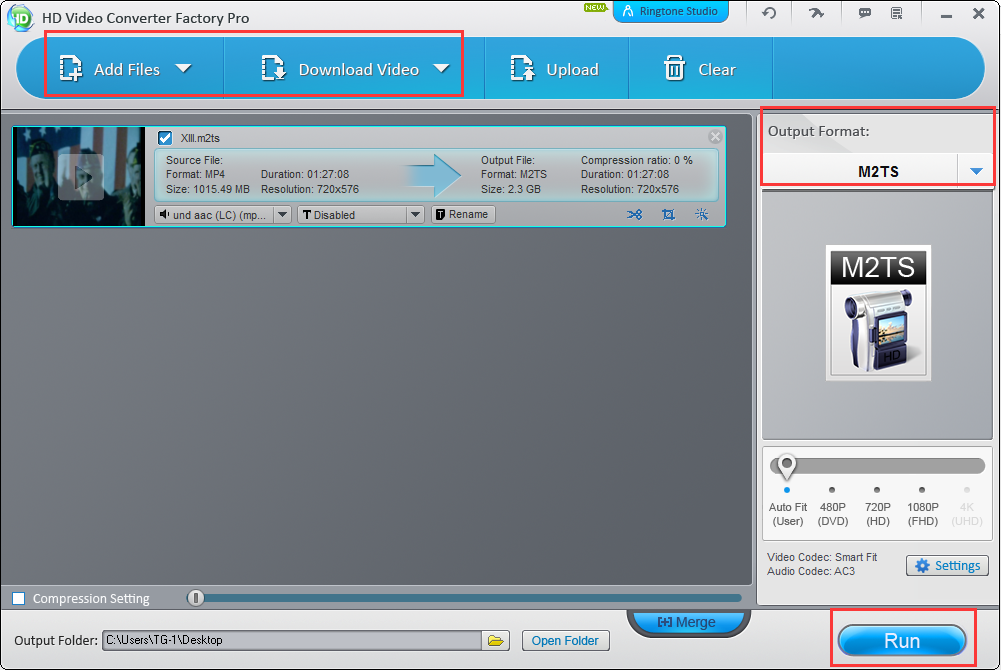
Task: Click the Upload page-arrow icon
Action: pos(522,68)
